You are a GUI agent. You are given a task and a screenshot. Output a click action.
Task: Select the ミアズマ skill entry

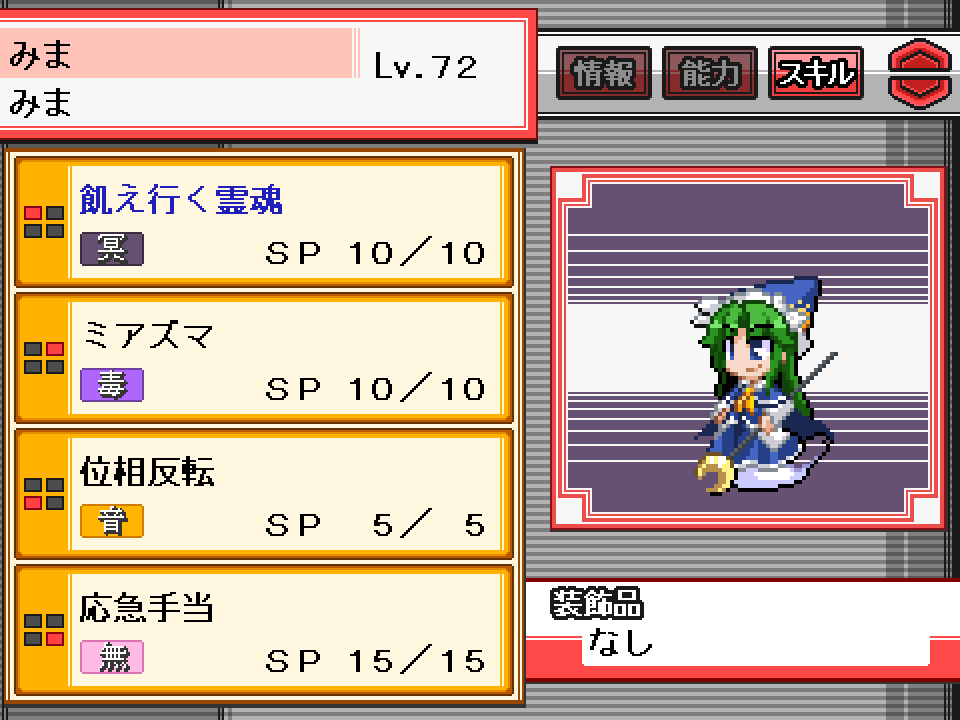263,358
